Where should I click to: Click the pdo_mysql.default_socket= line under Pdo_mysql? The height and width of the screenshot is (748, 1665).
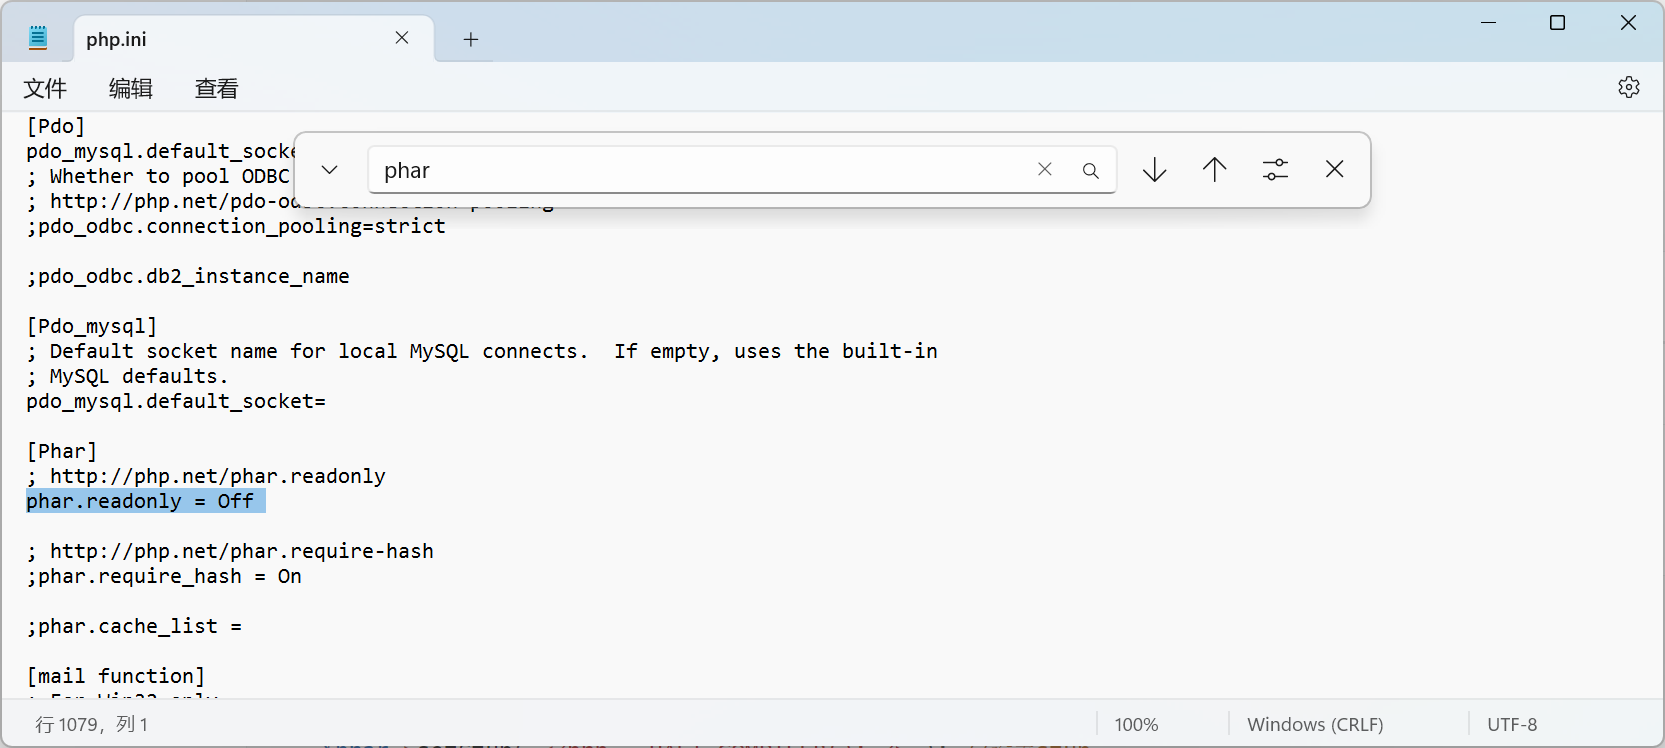176,401
